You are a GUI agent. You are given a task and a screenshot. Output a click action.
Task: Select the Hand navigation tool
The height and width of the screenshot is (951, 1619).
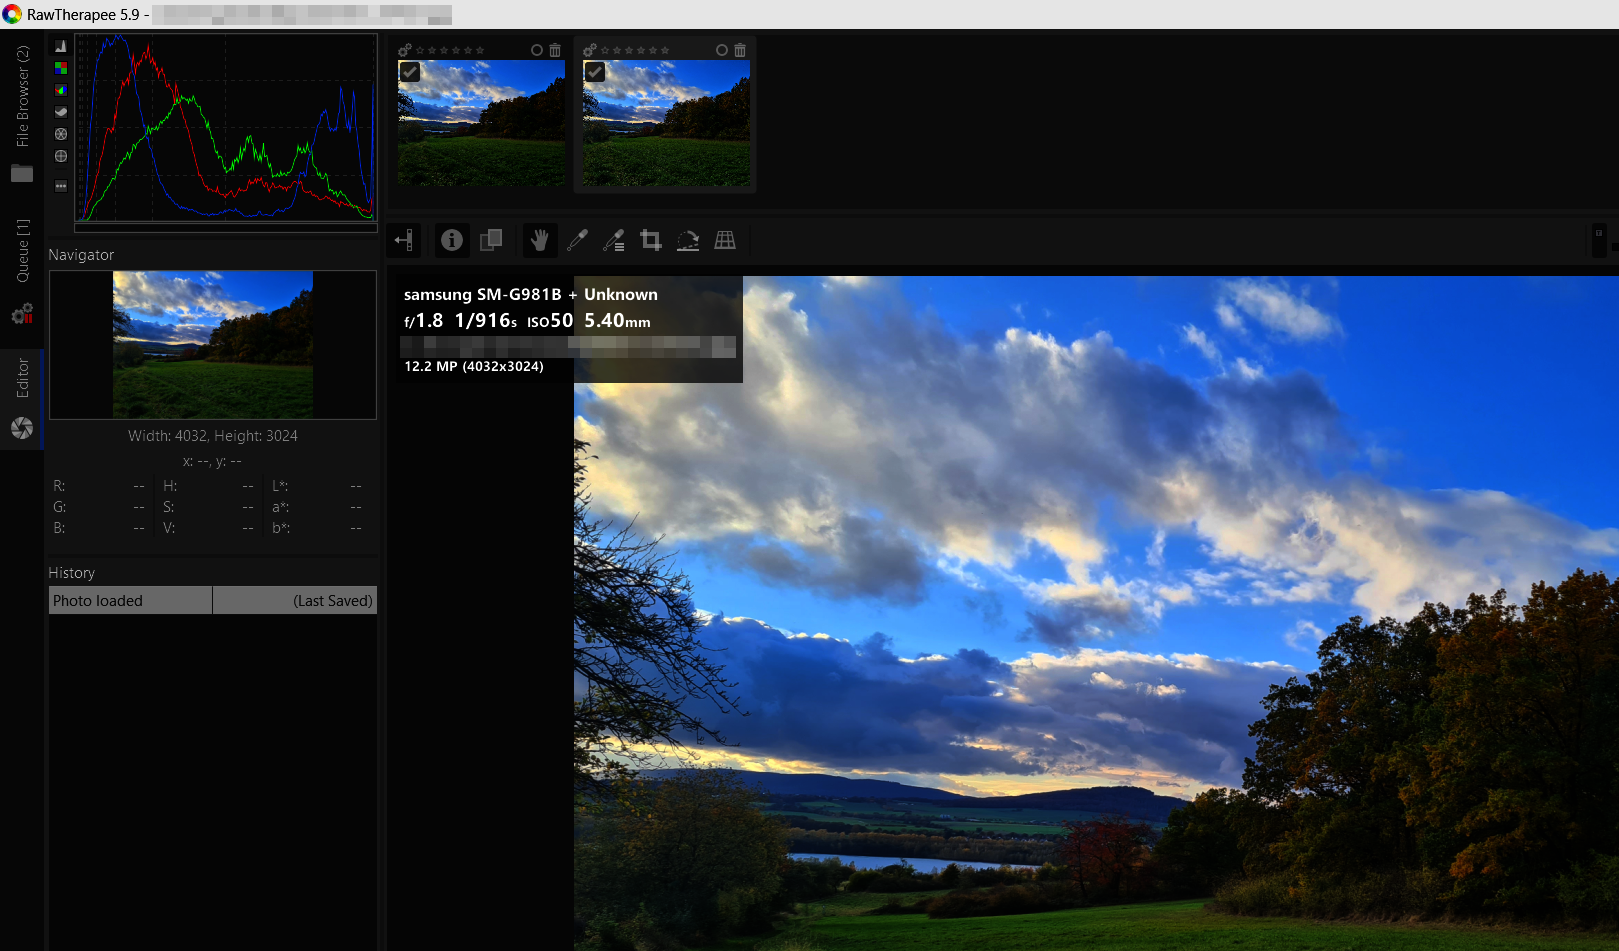coord(540,240)
